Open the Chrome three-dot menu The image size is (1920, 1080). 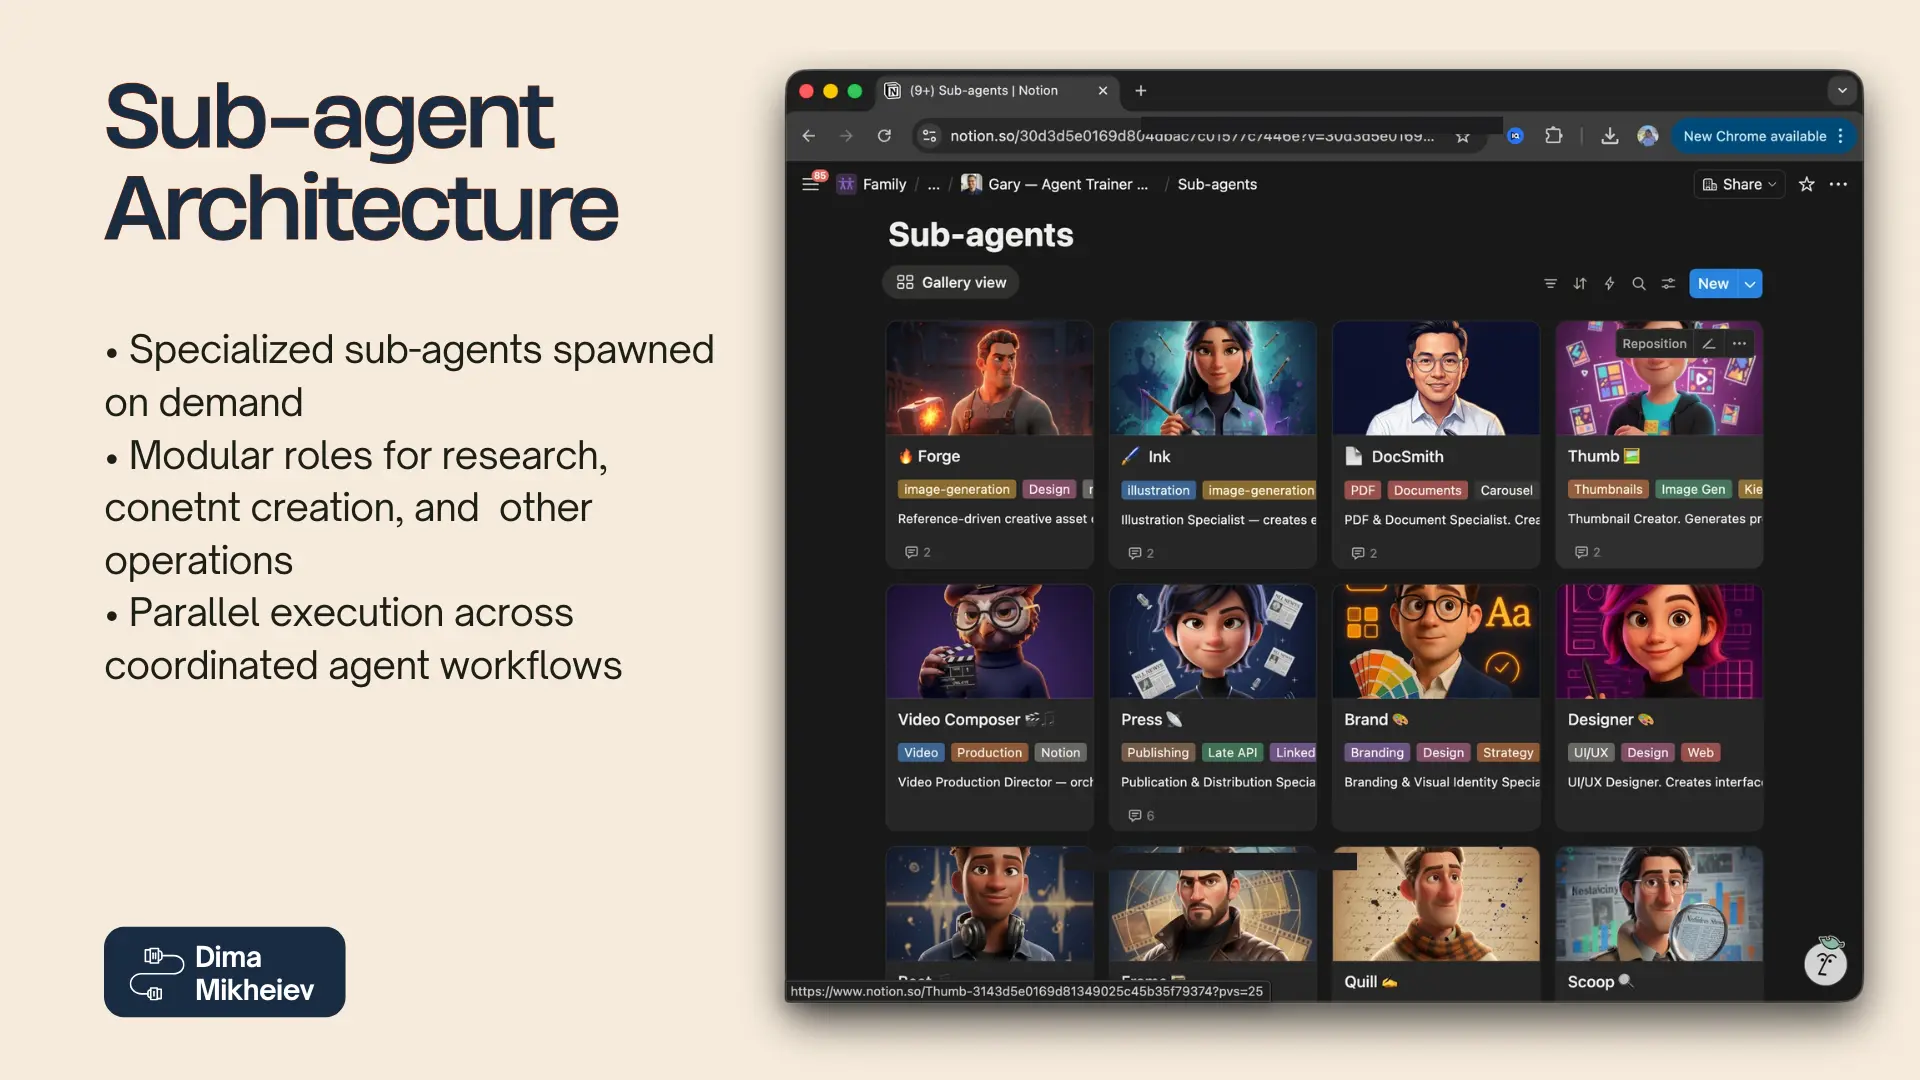coord(1840,136)
